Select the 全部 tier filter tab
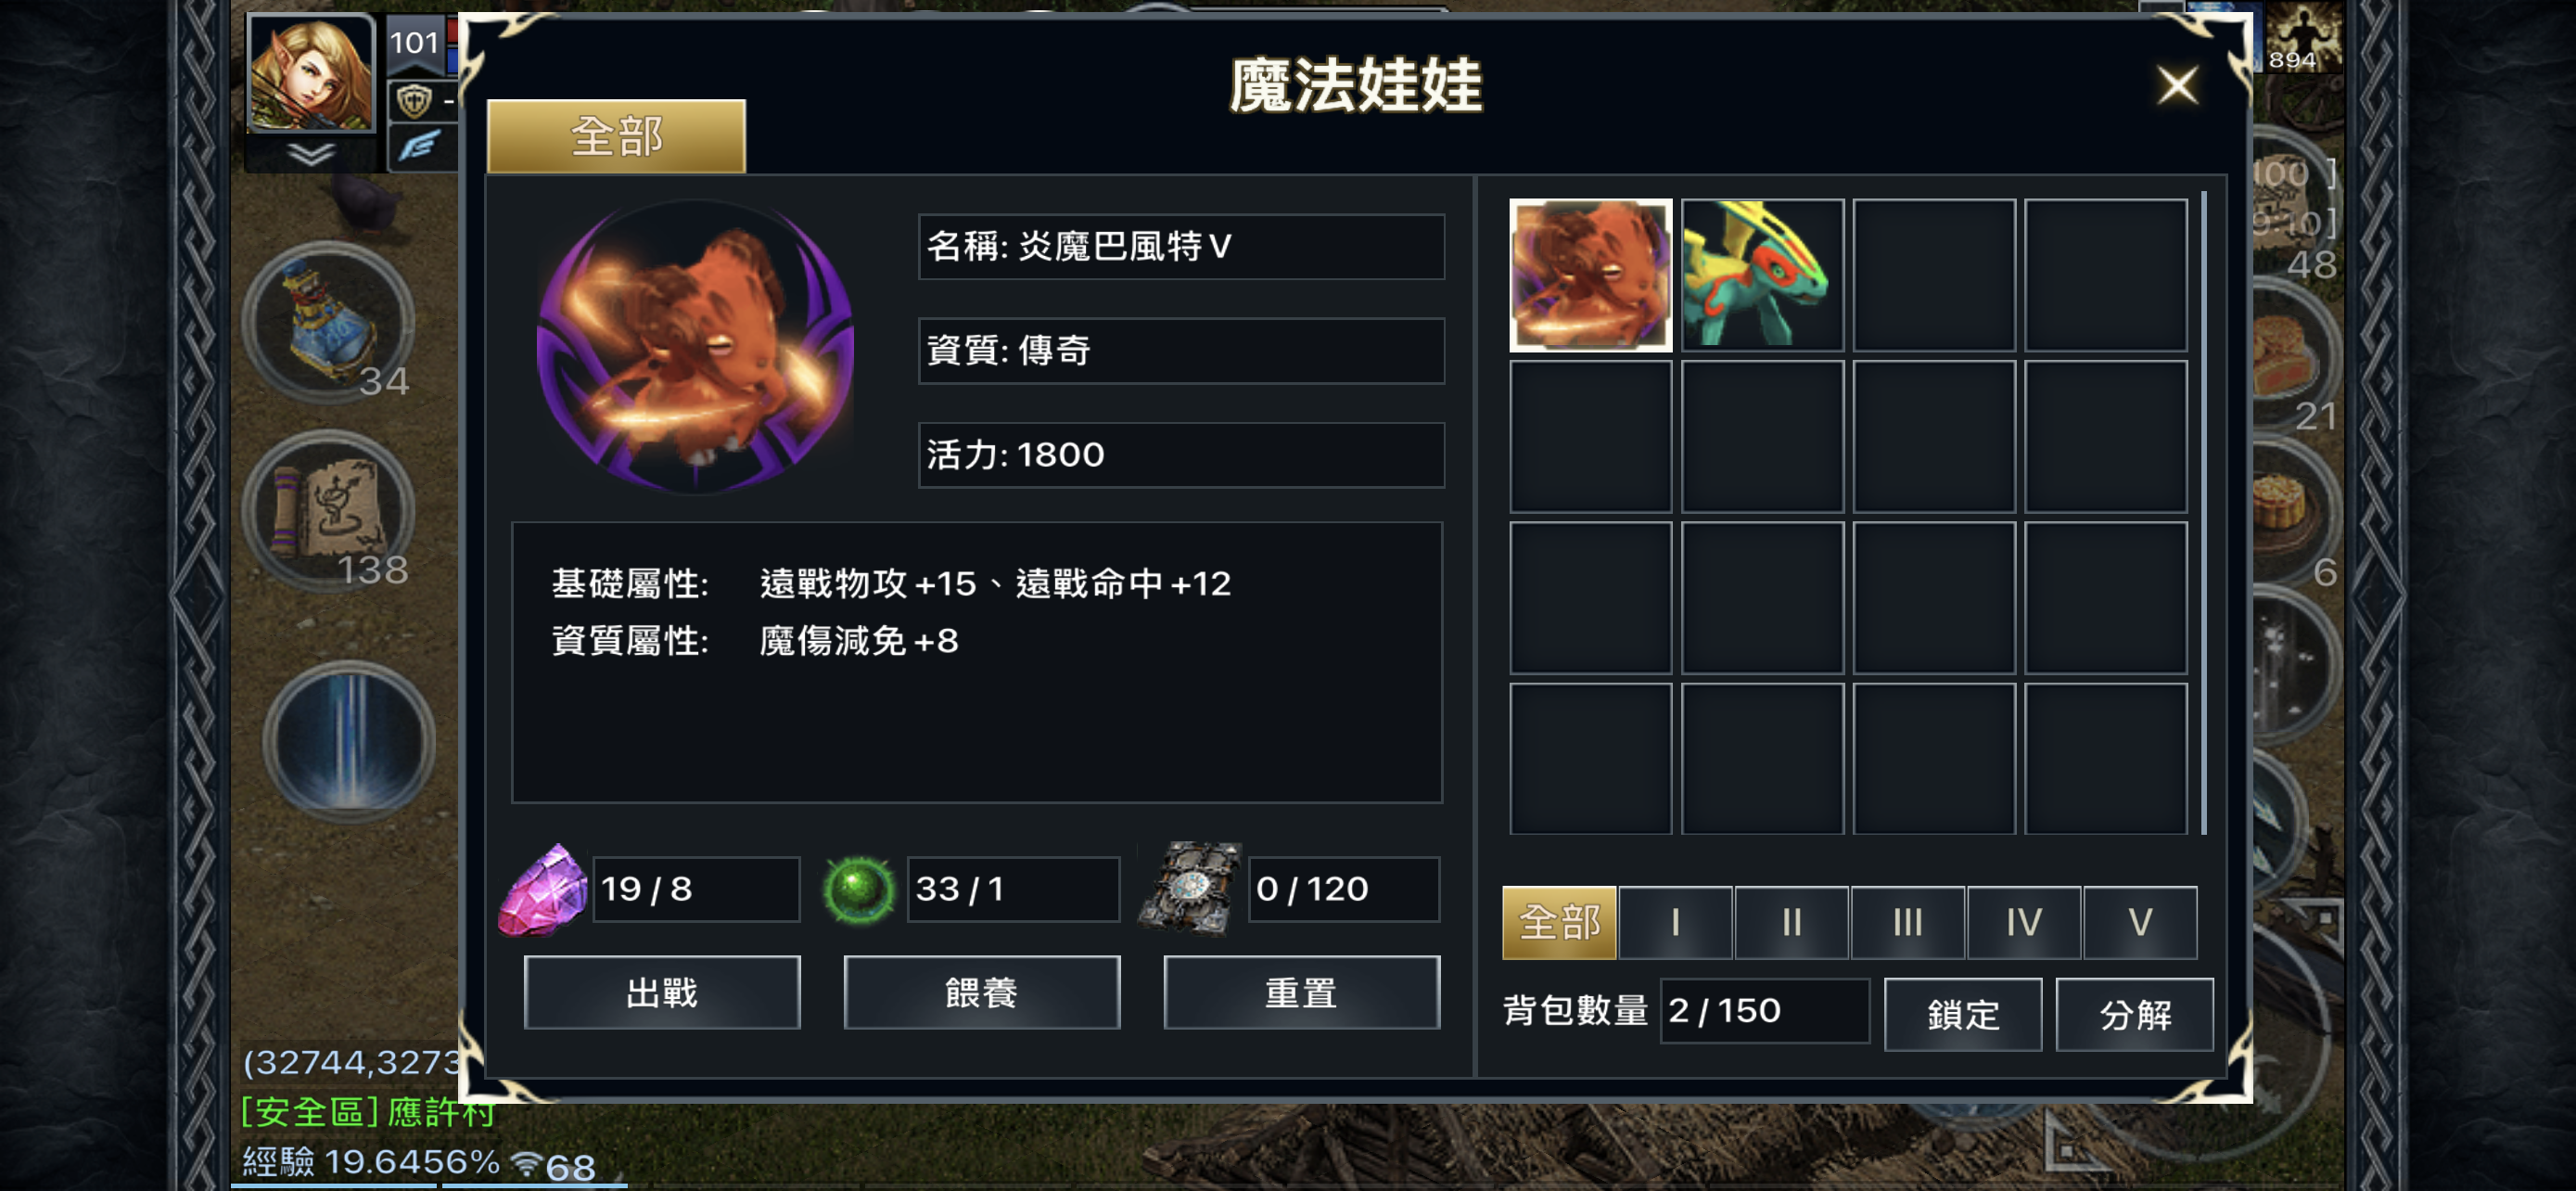This screenshot has width=2576, height=1191. pos(1559,922)
